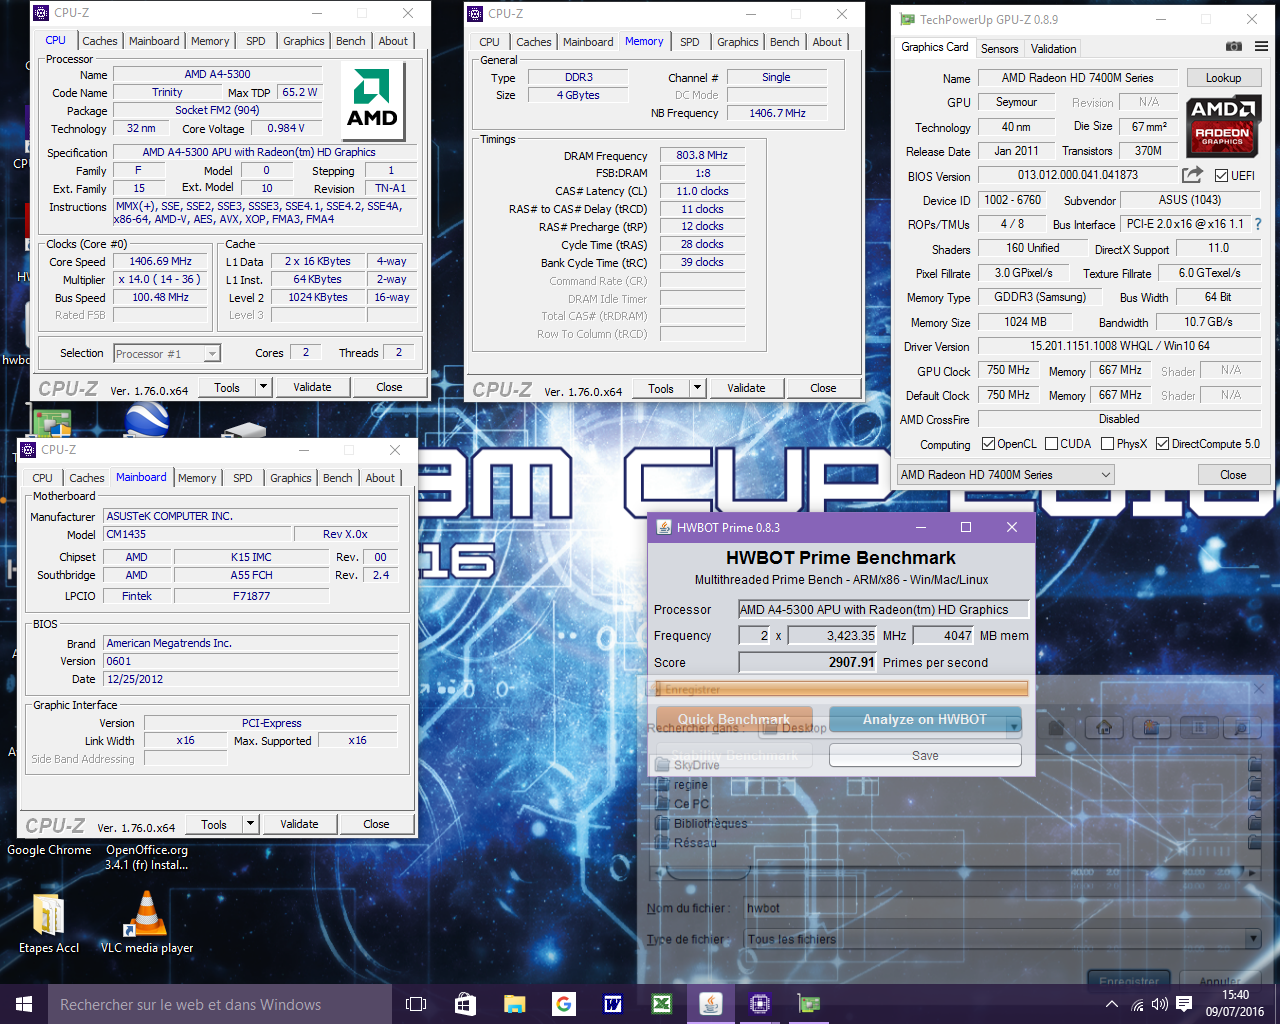Open the Sensors tab in GPU-Z
The height and width of the screenshot is (1024, 1280).
pyautogui.click(x=999, y=48)
